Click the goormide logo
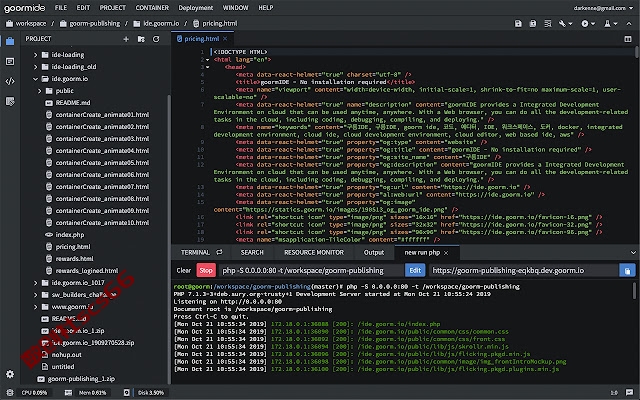 point(24,8)
